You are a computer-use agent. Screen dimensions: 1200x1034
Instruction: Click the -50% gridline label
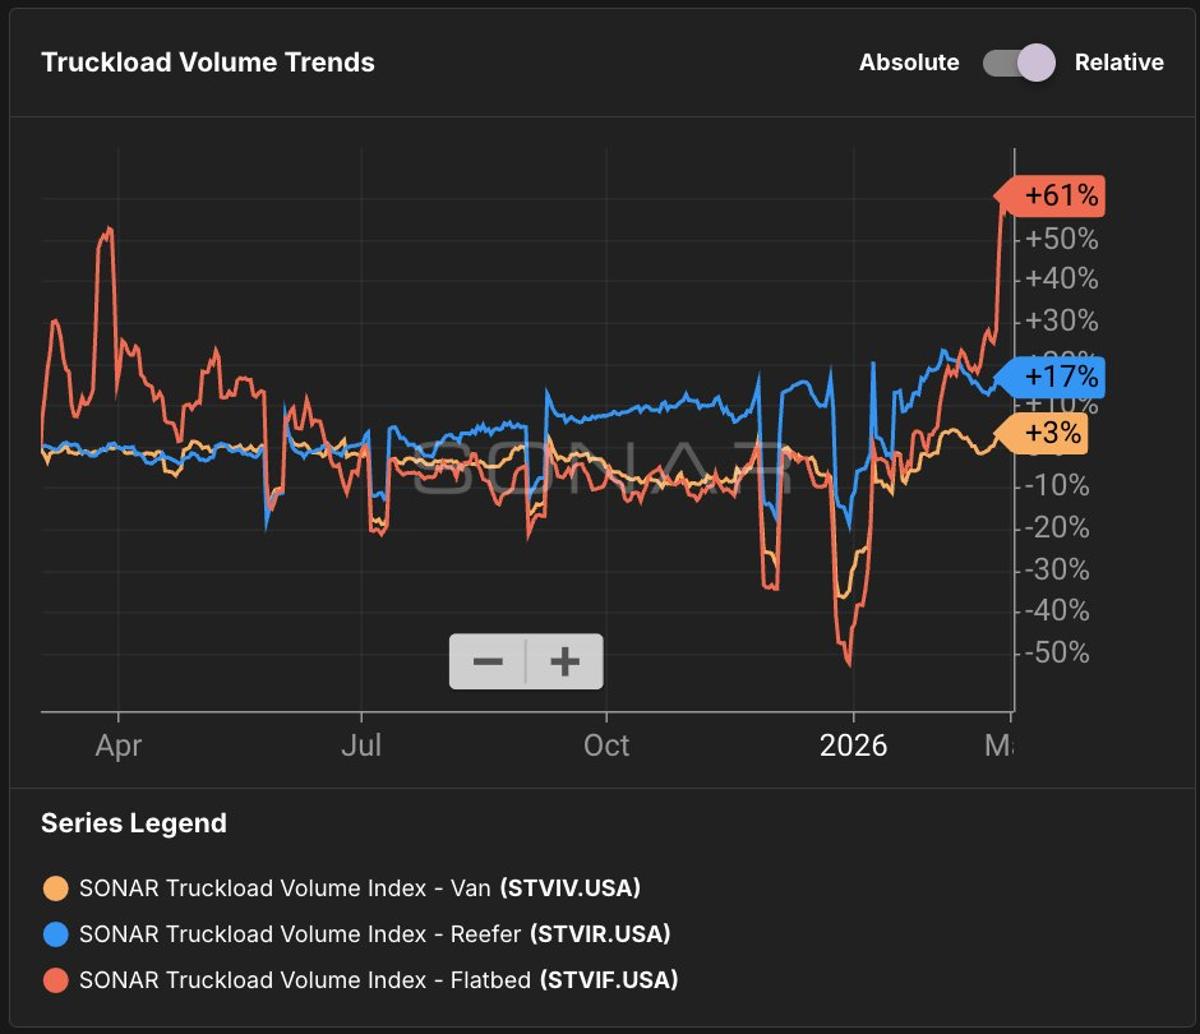pos(1055,652)
